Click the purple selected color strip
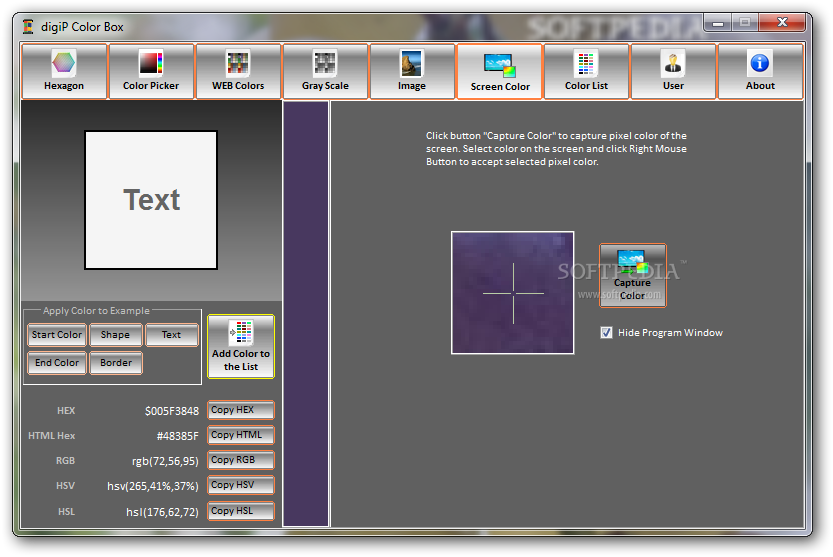 coord(305,314)
